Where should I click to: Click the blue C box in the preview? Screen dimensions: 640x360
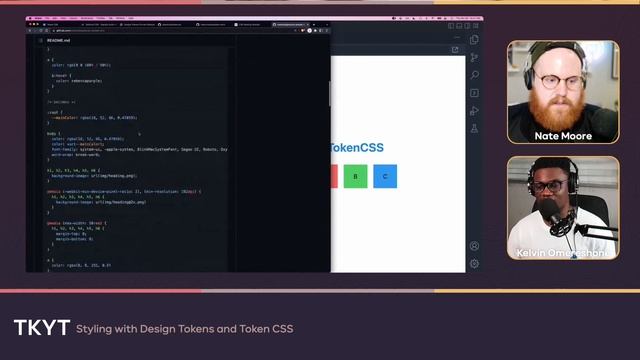[x=385, y=176]
